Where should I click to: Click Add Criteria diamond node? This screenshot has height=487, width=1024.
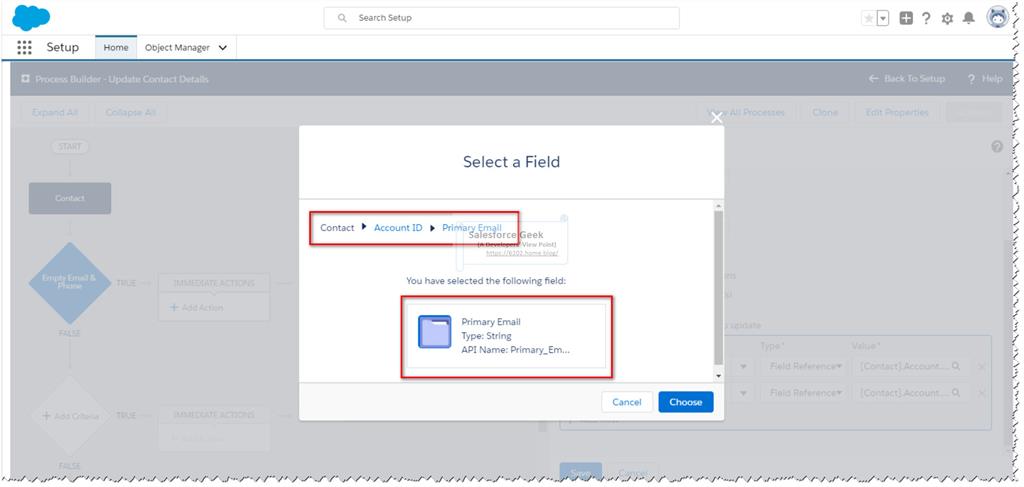point(70,416)
